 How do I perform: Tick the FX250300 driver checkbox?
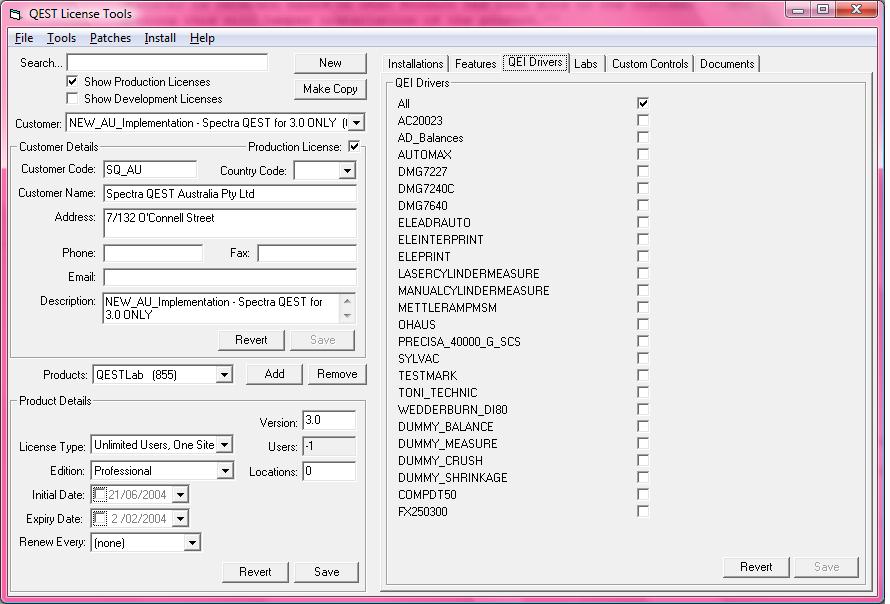[x=643, y=511]
